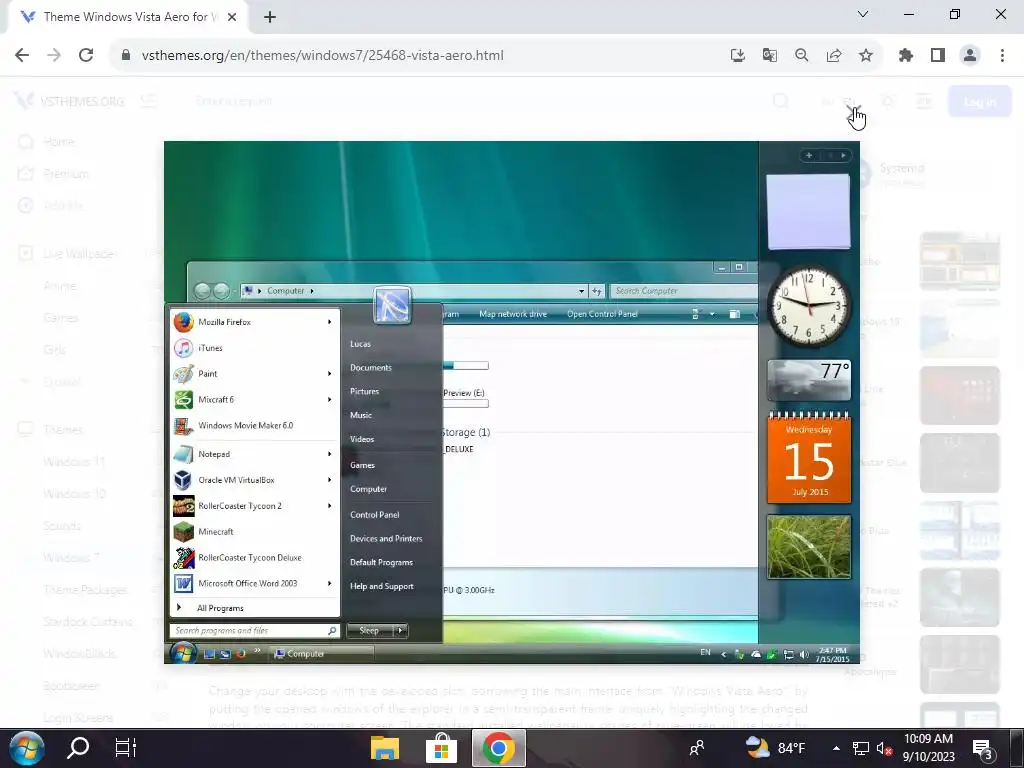This screenshot has height=768, width=1024.
Task: Open Task View on taskbar
Action: [125, 748]
